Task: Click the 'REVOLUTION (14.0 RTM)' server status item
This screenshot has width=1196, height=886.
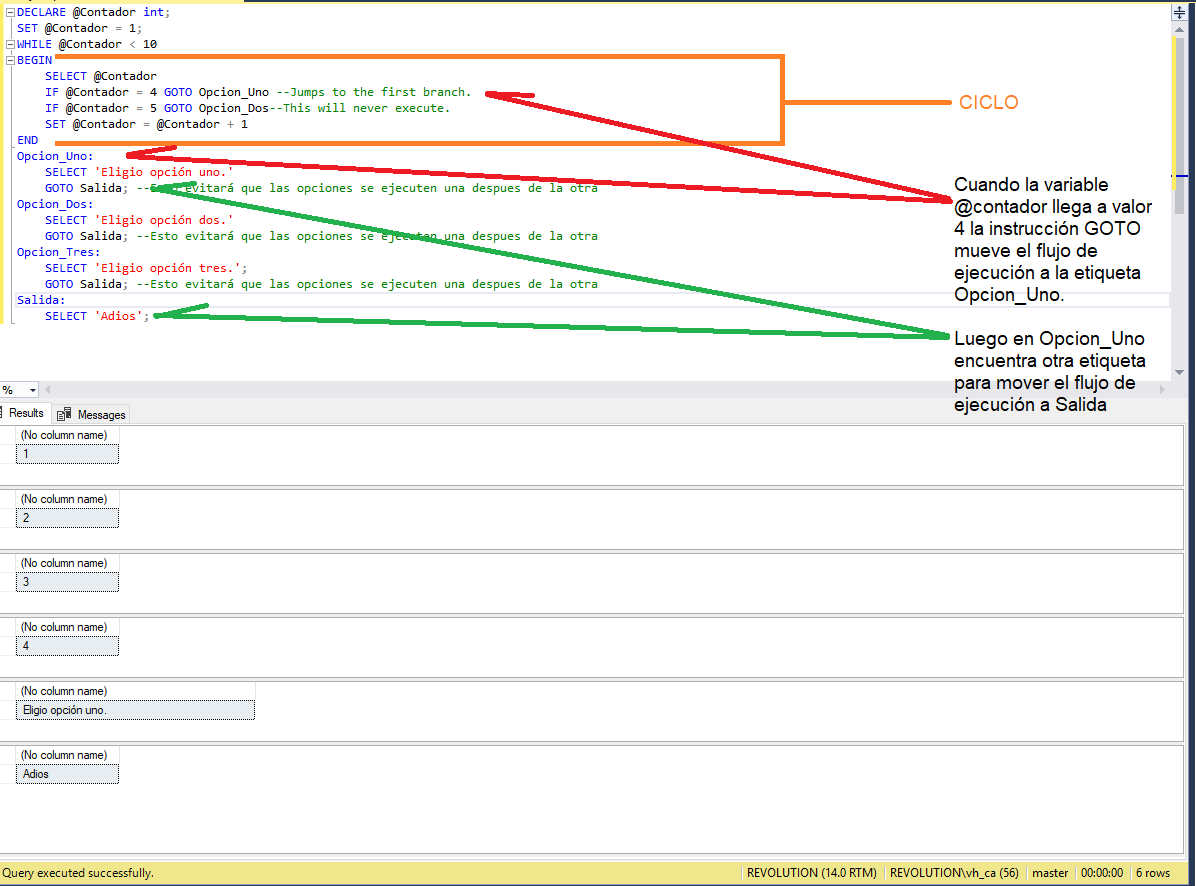Action: (812, 873)
